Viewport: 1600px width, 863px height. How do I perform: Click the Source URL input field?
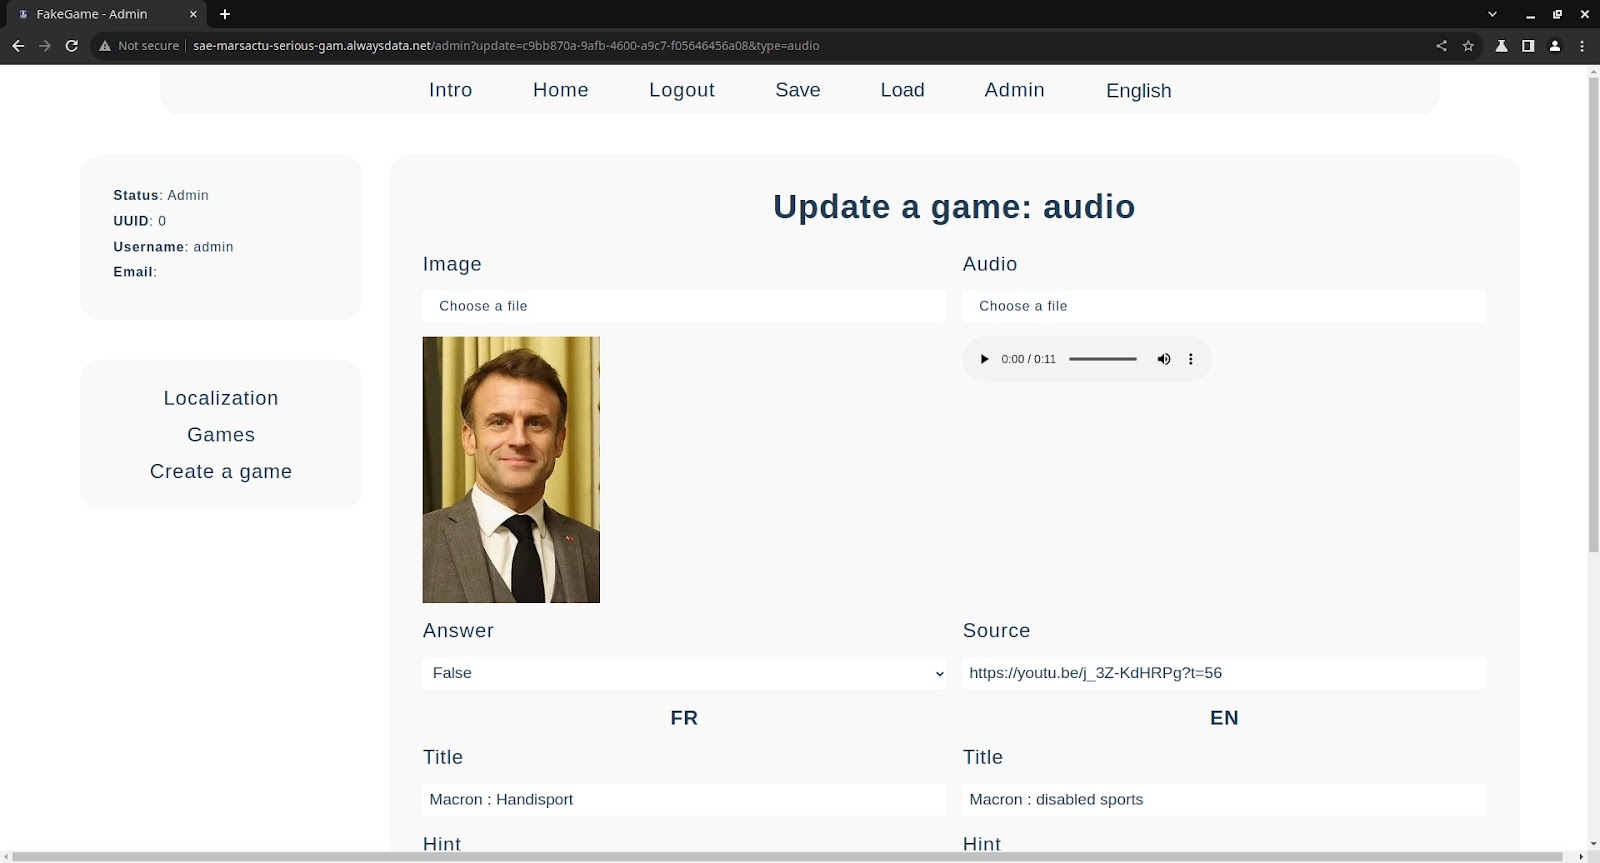[1224, 673]
